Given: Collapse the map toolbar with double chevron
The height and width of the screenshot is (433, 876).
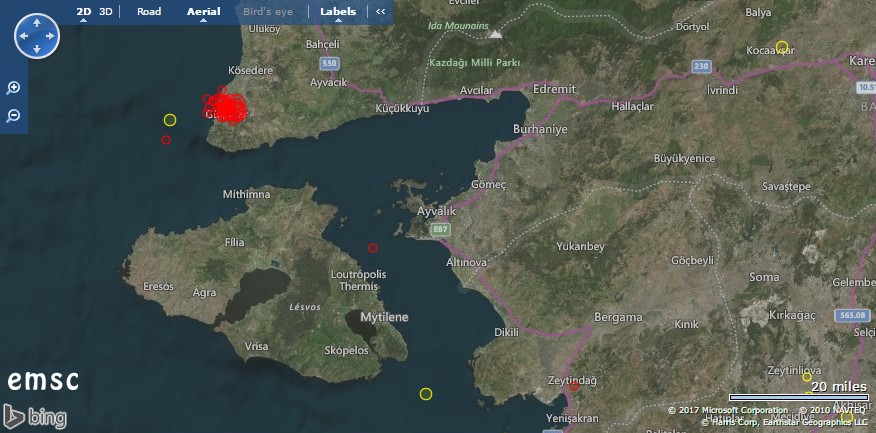Looking at the screenshot, I should (x=381, y=12).
